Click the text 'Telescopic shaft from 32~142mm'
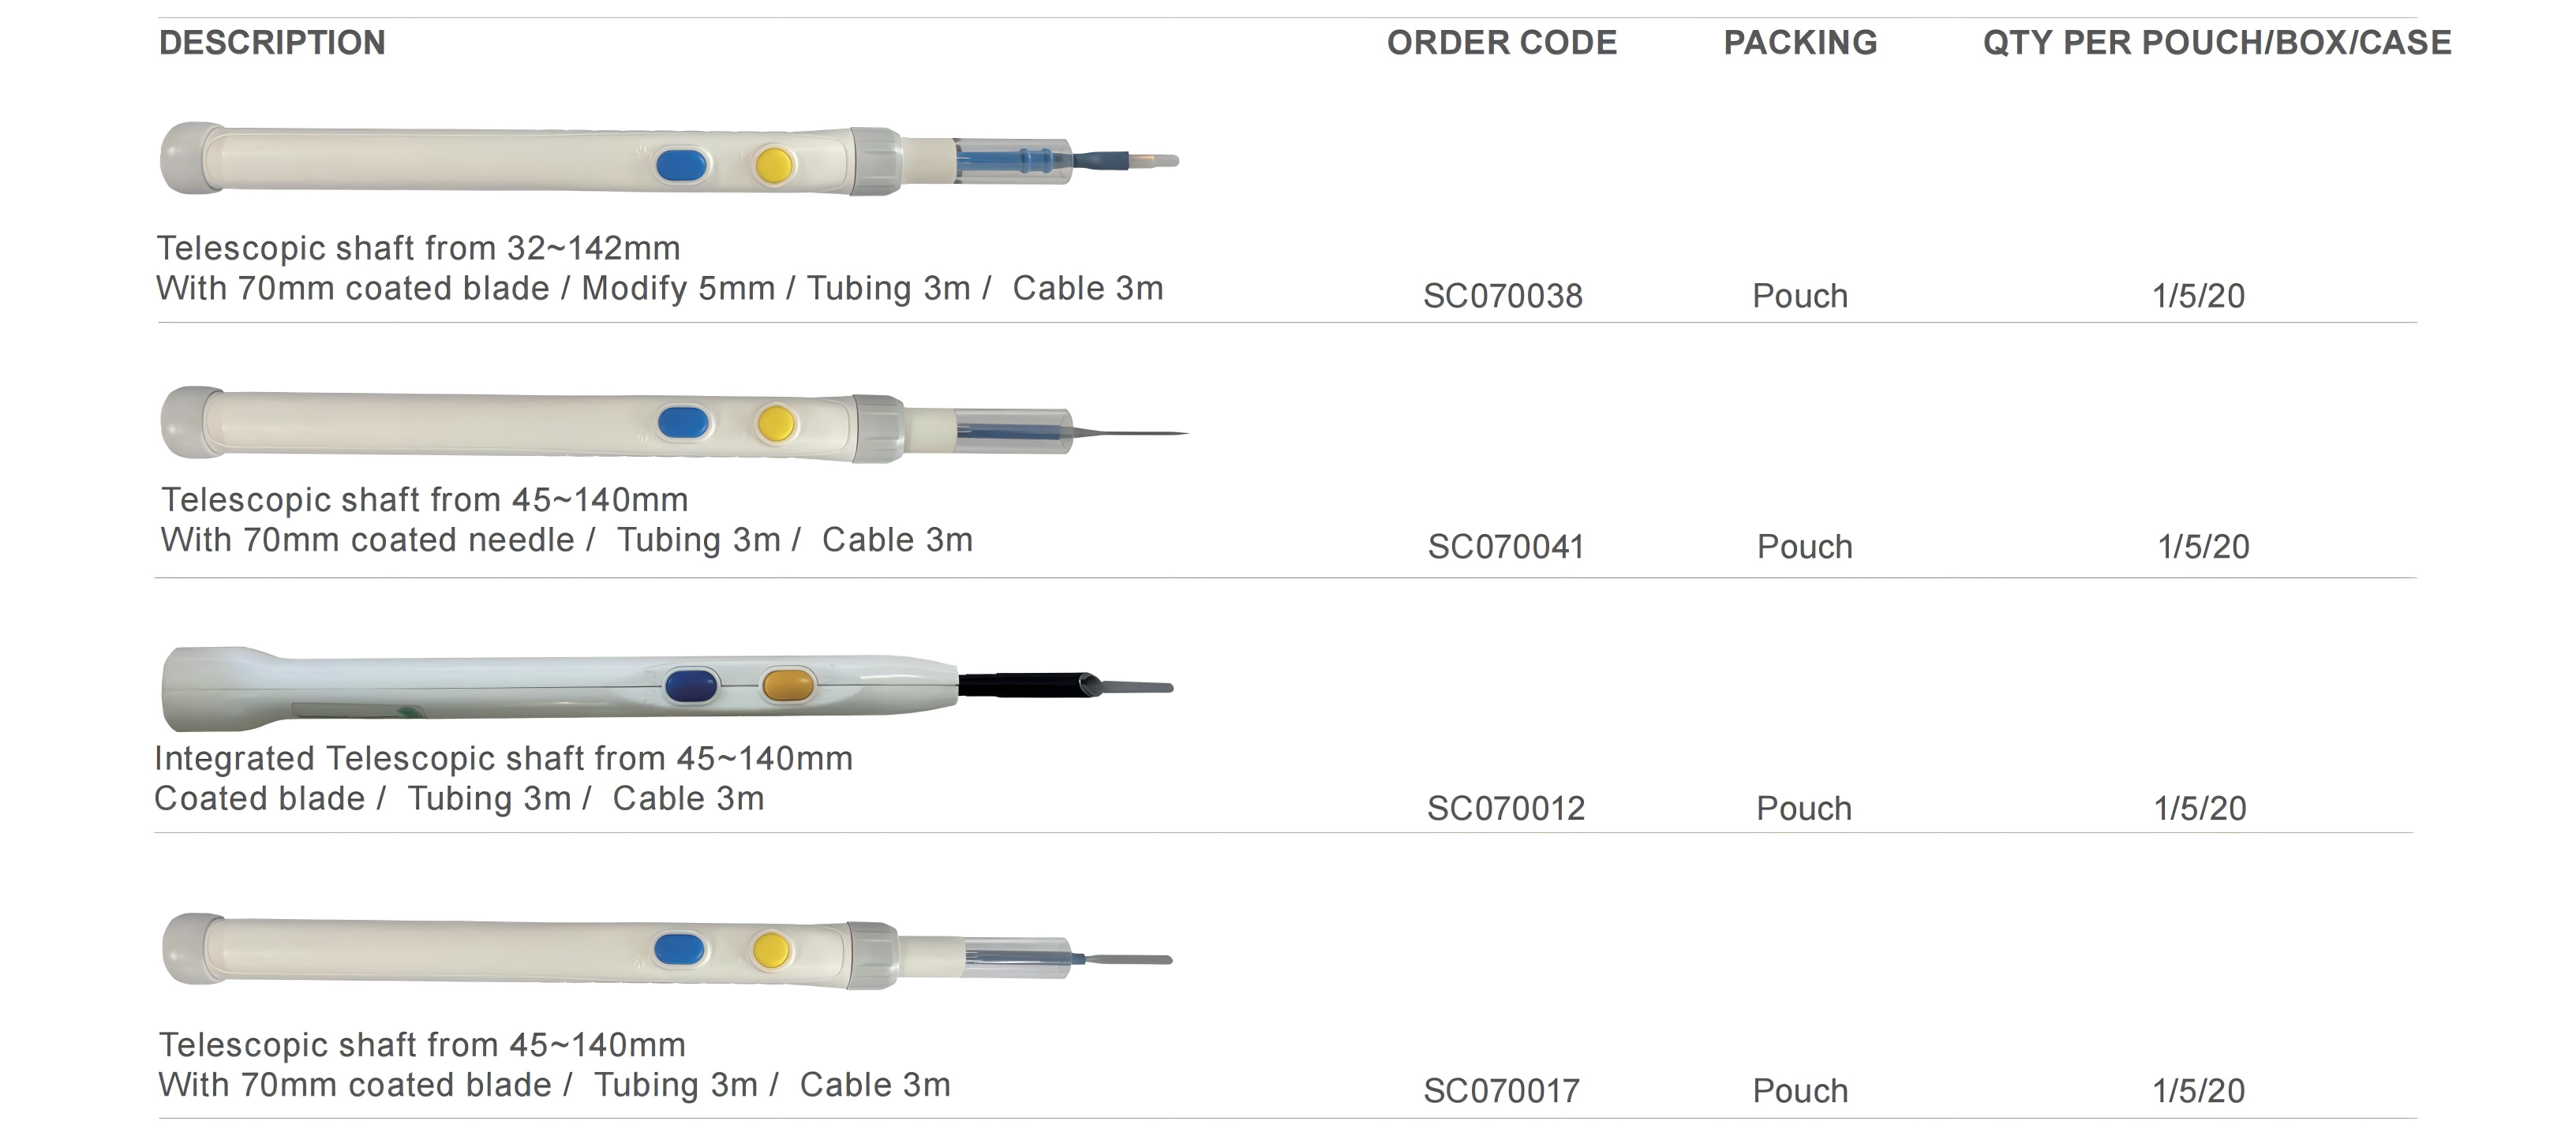The image size is (2576, 1136). point(418,248)
